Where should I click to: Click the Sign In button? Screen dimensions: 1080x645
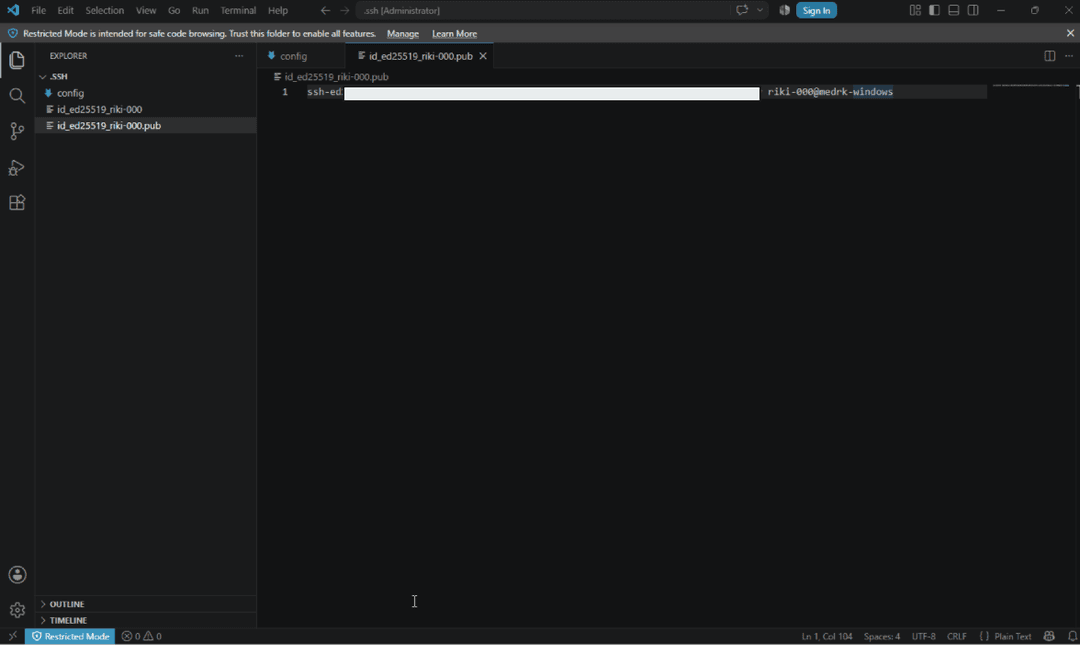pos(816,10)
